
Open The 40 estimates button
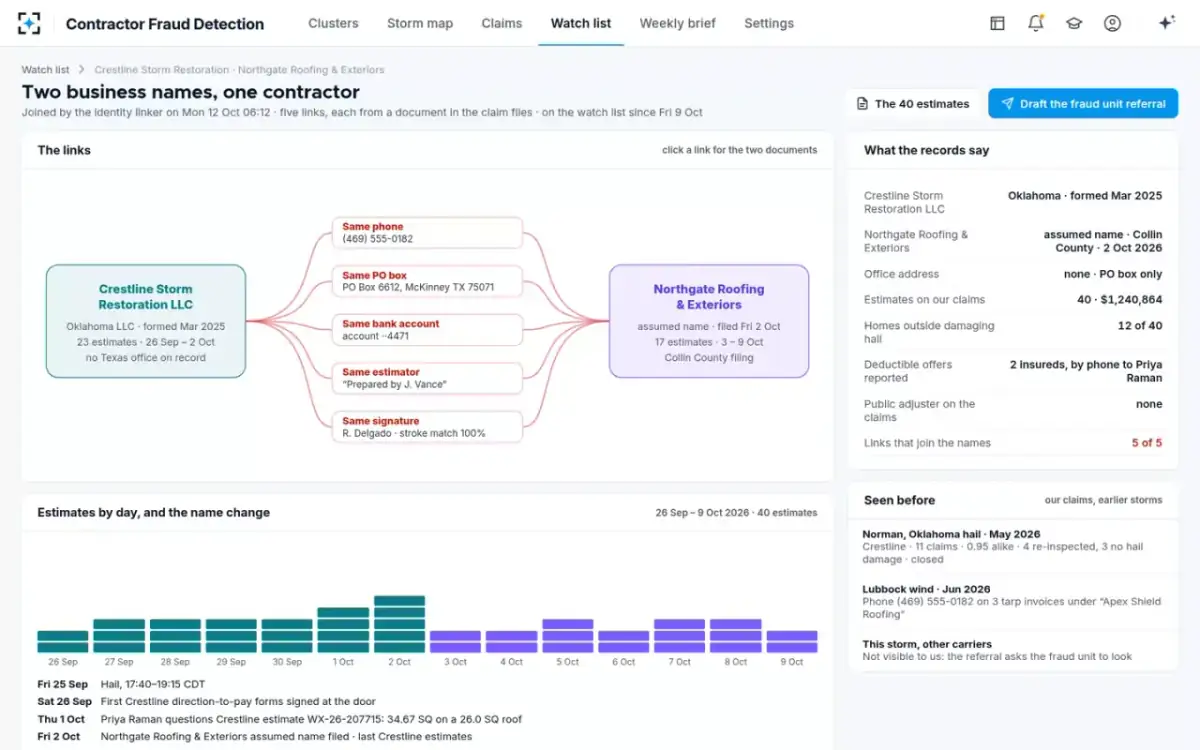pyautogui.click(x=913, y=103)
